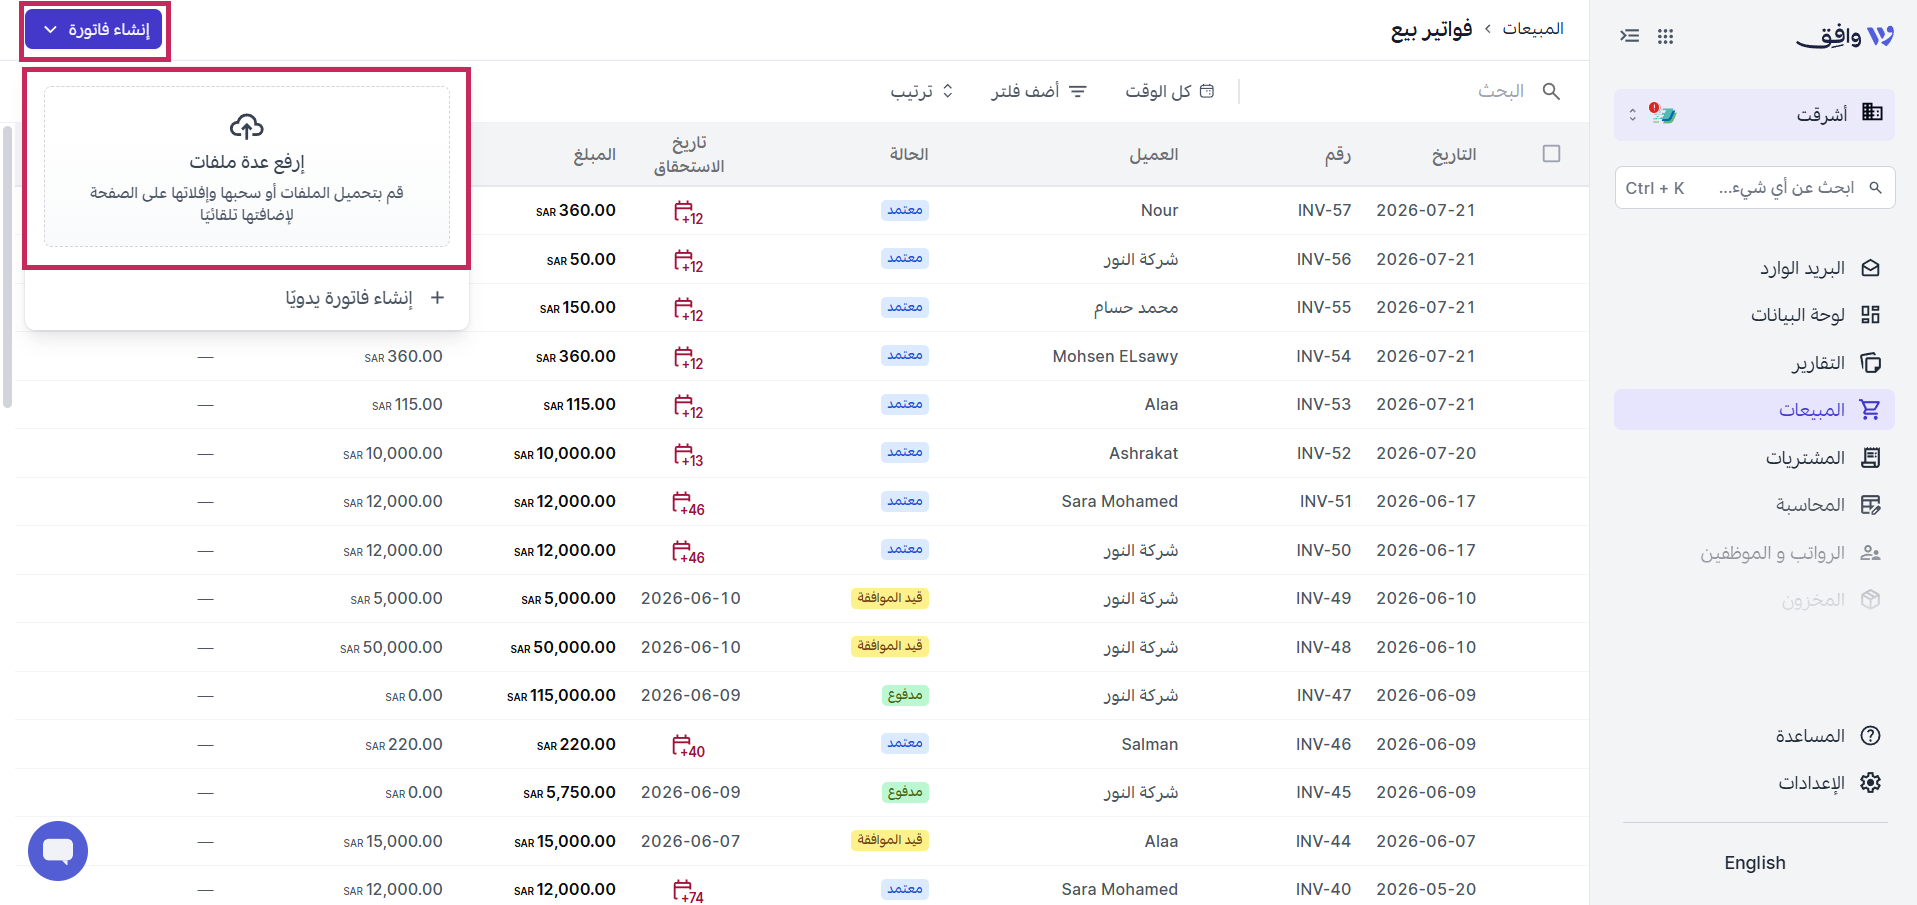Click أضف فلتر add filter
Image resolution: width=1917 pixels, height=905 pixels.
tap(1038, 91)
